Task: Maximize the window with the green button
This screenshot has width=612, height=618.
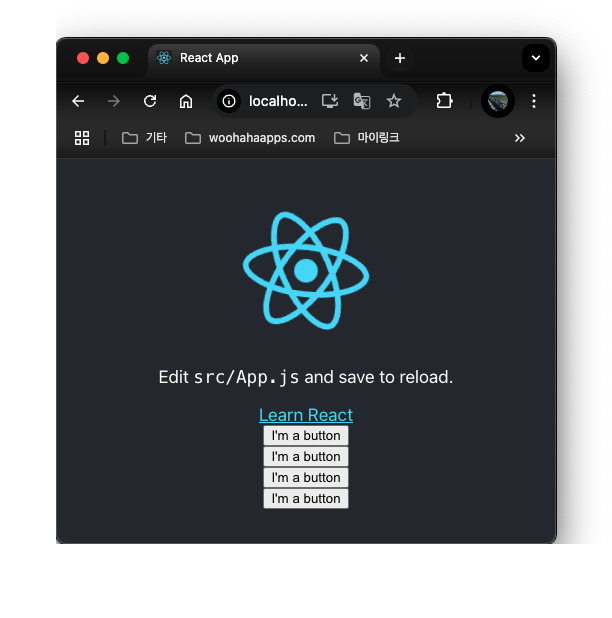Action: [123, 58]
